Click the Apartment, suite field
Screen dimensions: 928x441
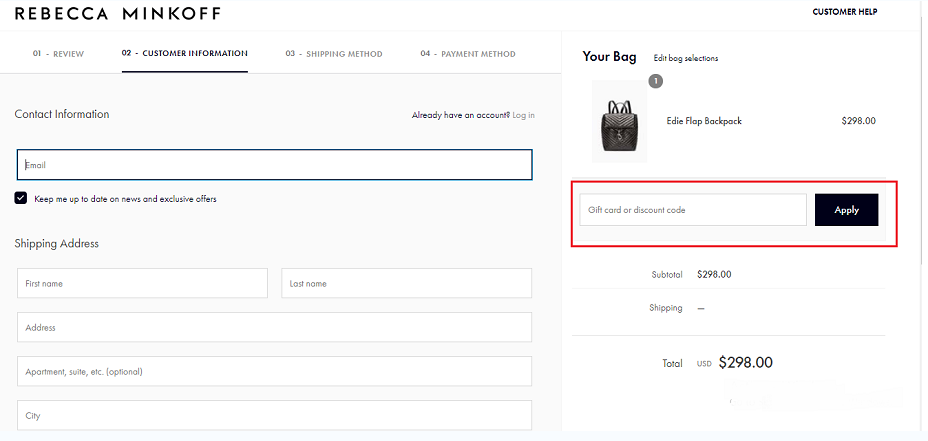[275, 371]
